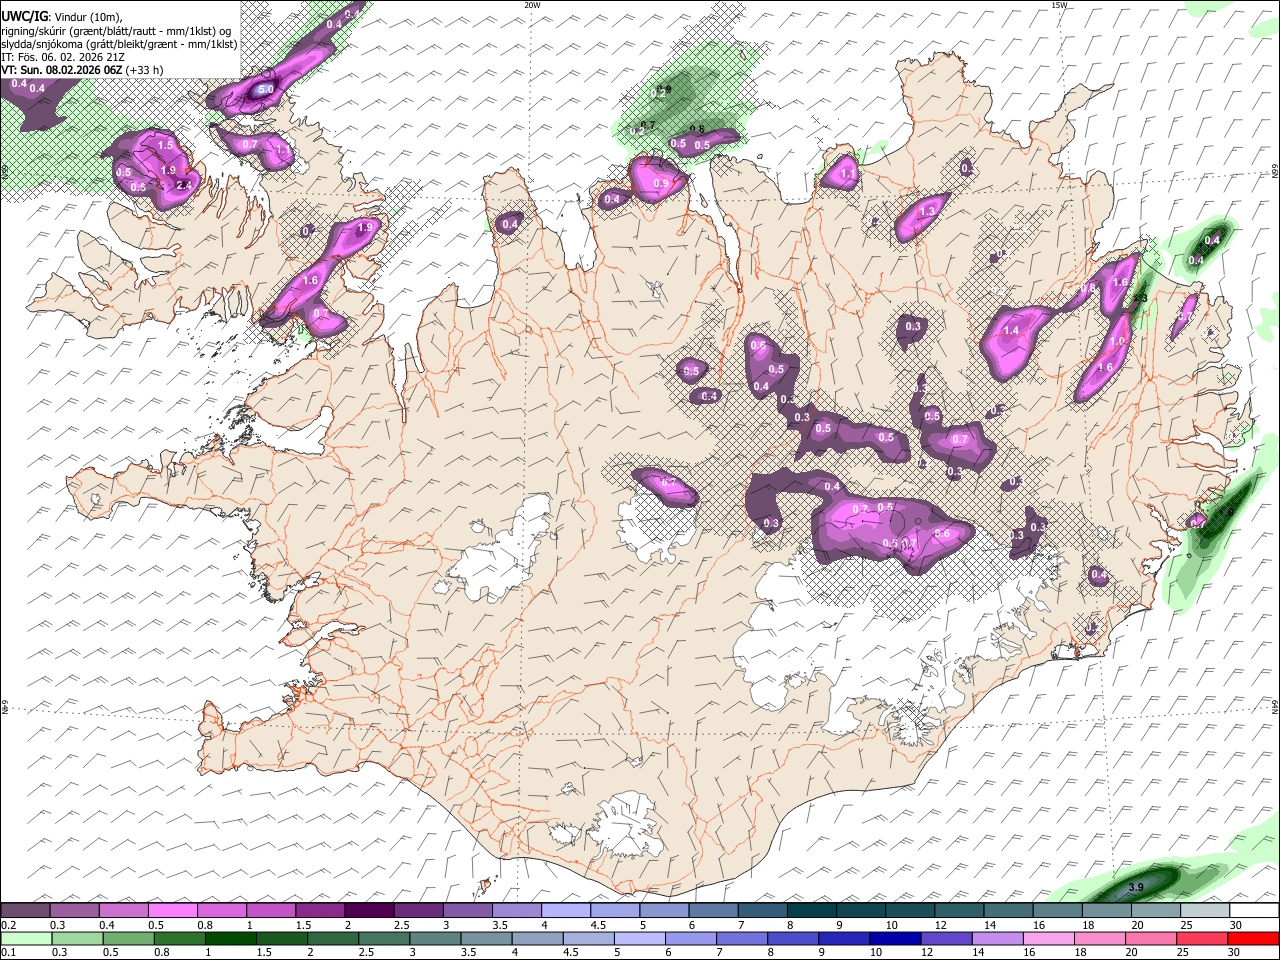The height and width of the screenshot is (960, 1280).
Task: Click the darkest 0.2 swatch in the upper snow legend row
Action: click(26, 911)
